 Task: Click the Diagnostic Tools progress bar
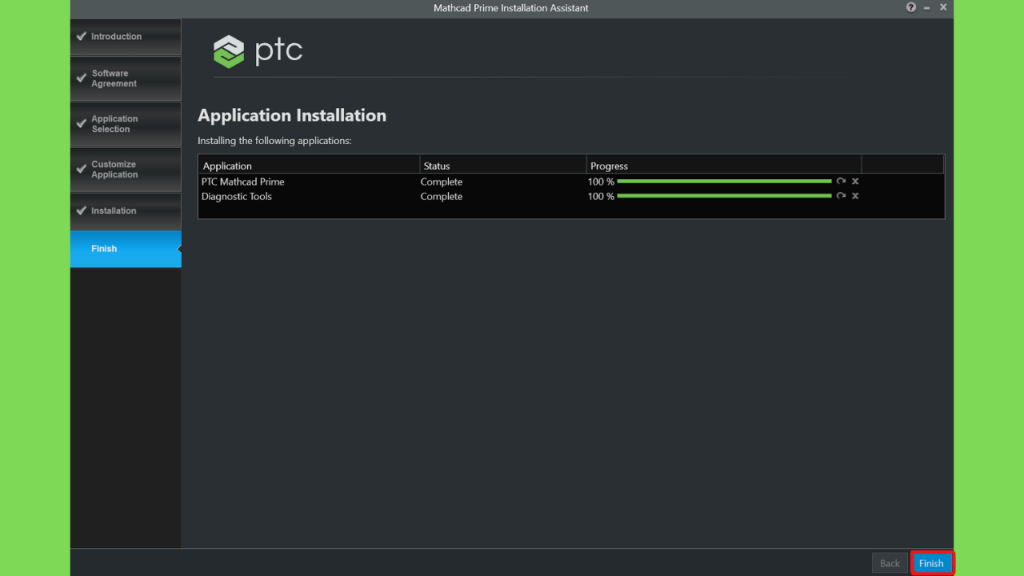(x=724, y=196)
